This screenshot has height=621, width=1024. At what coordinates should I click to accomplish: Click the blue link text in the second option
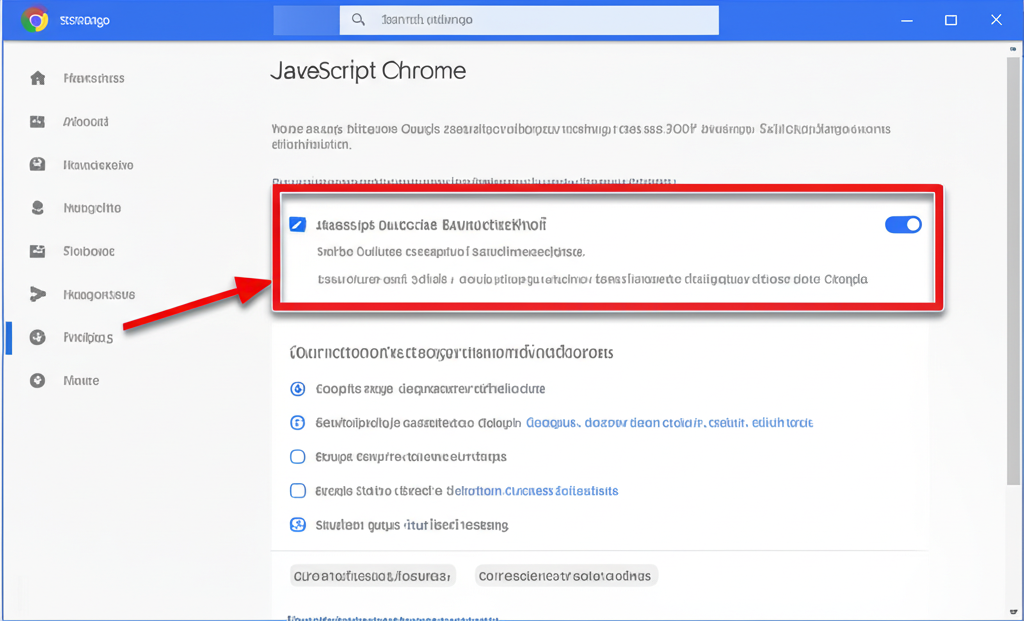point(669,423)
